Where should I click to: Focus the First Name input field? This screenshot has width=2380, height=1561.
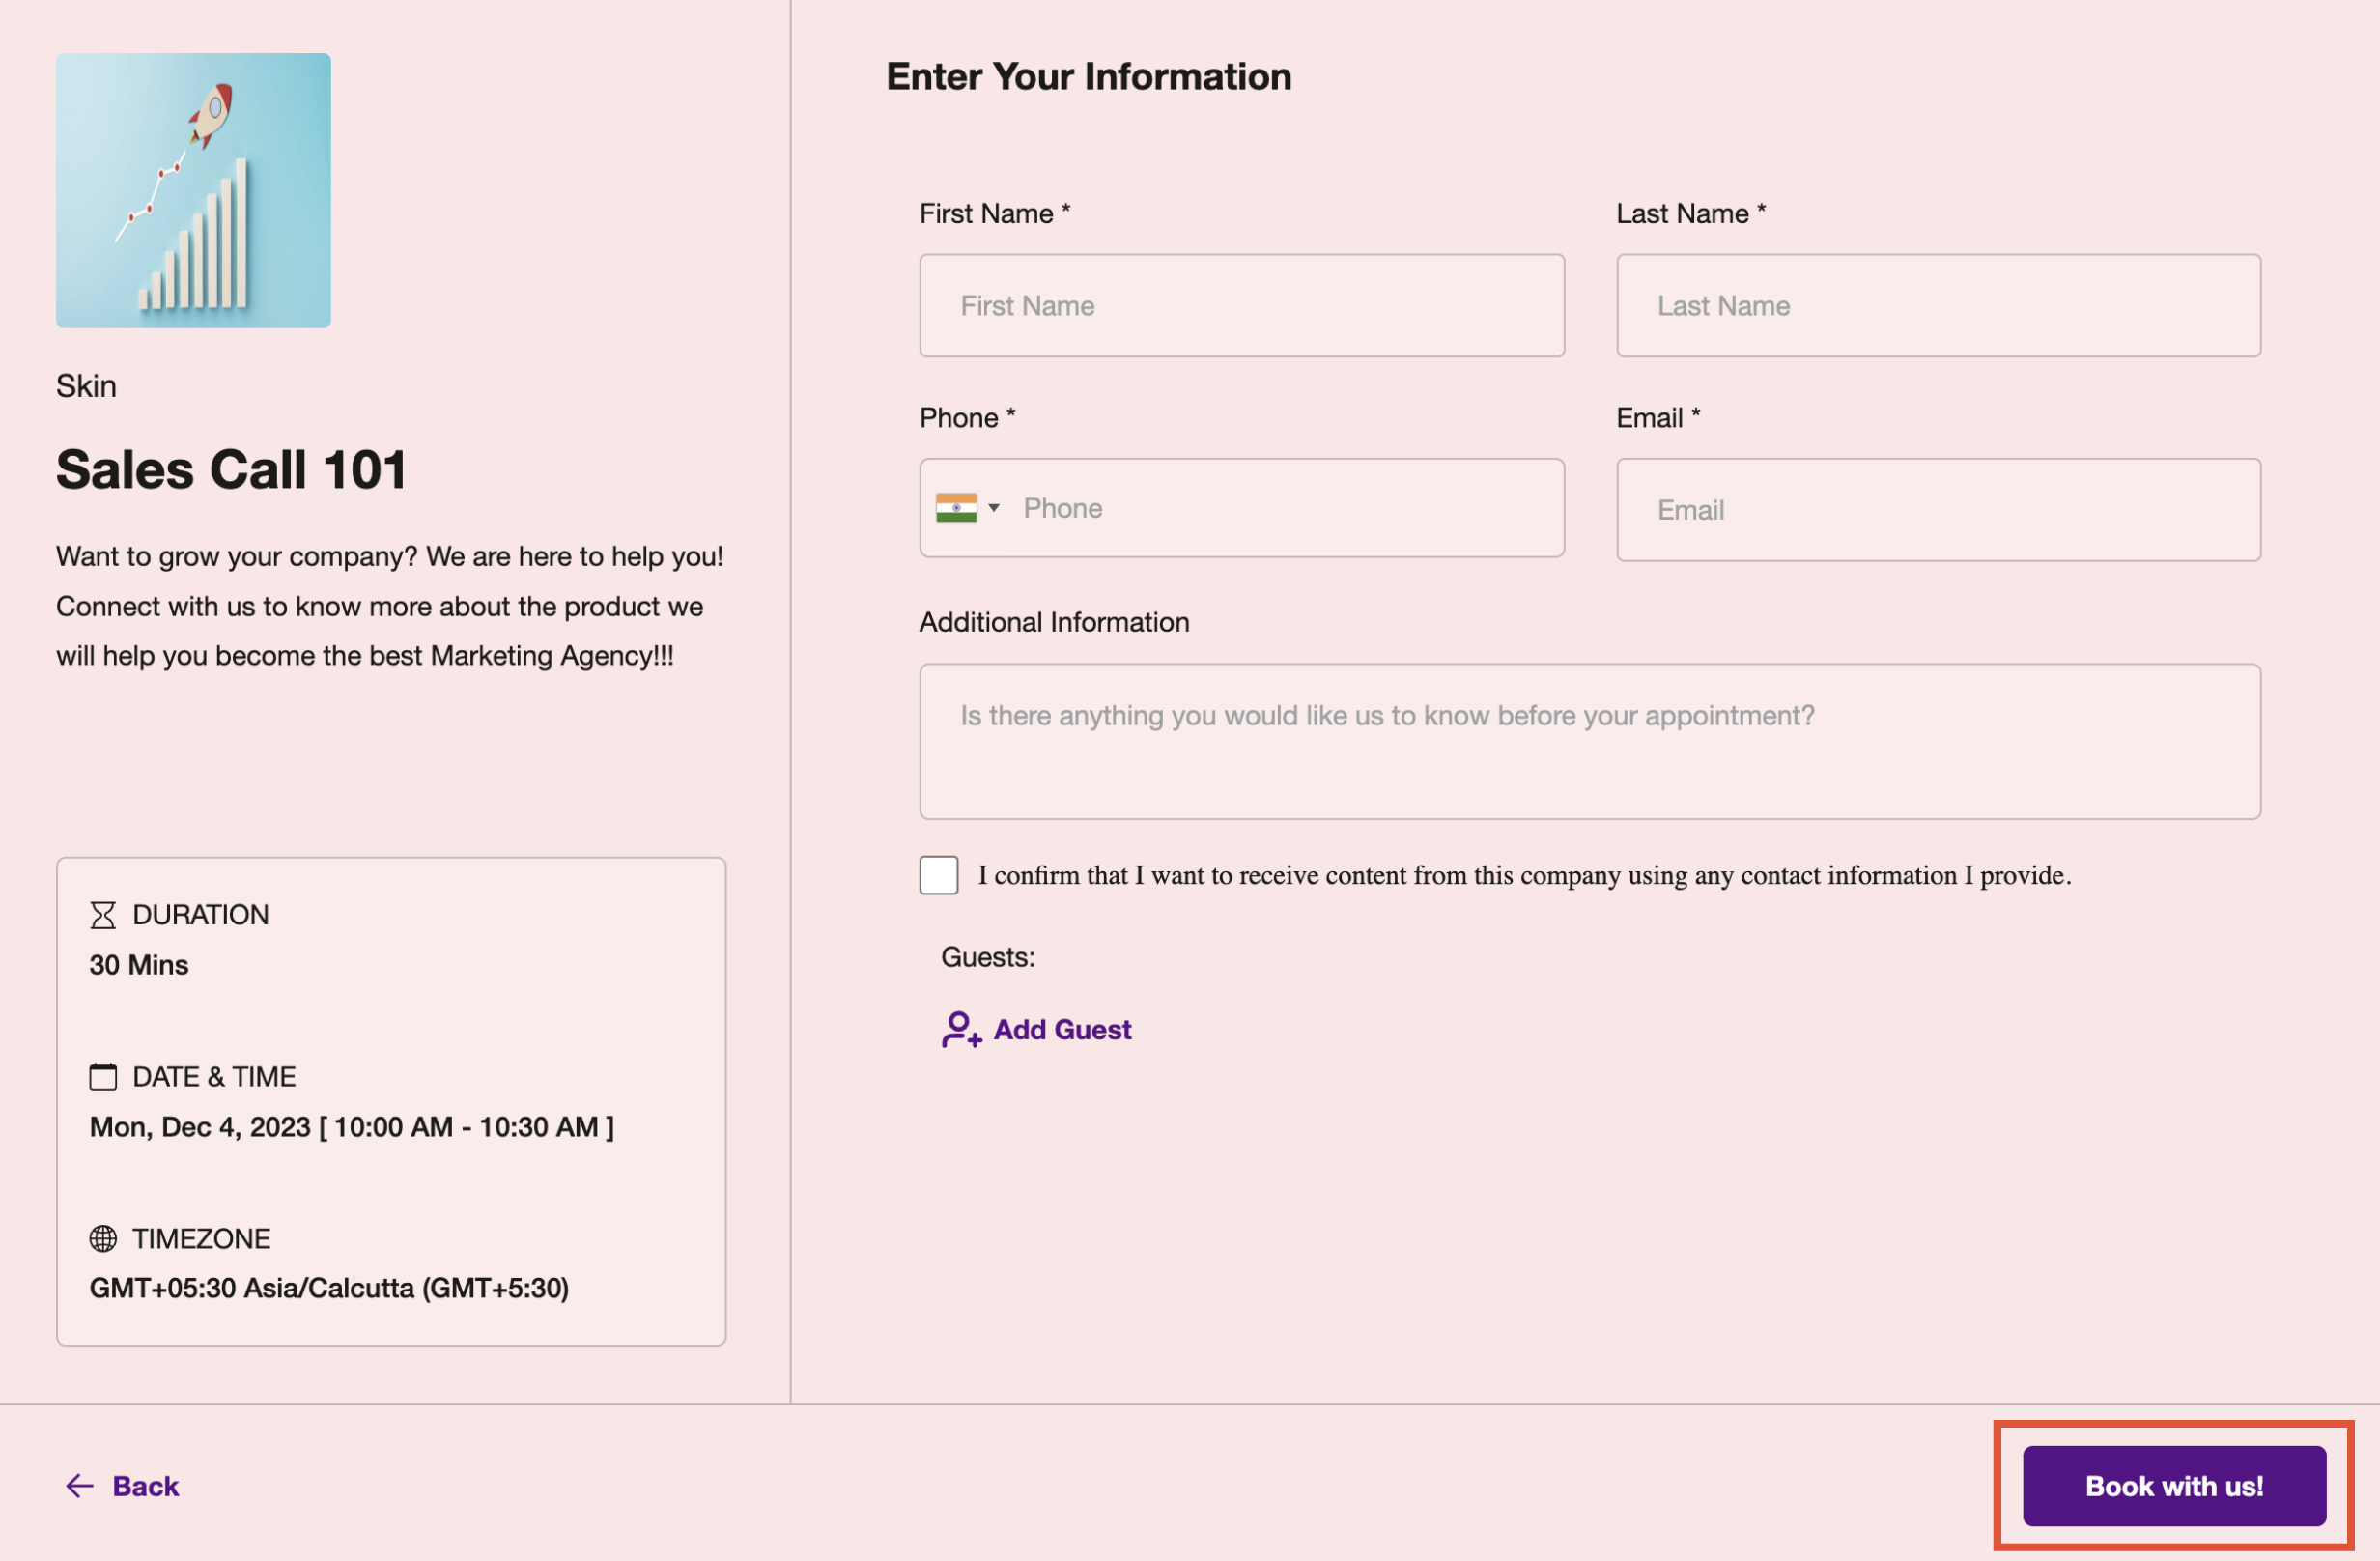(x=1241, y=306)
